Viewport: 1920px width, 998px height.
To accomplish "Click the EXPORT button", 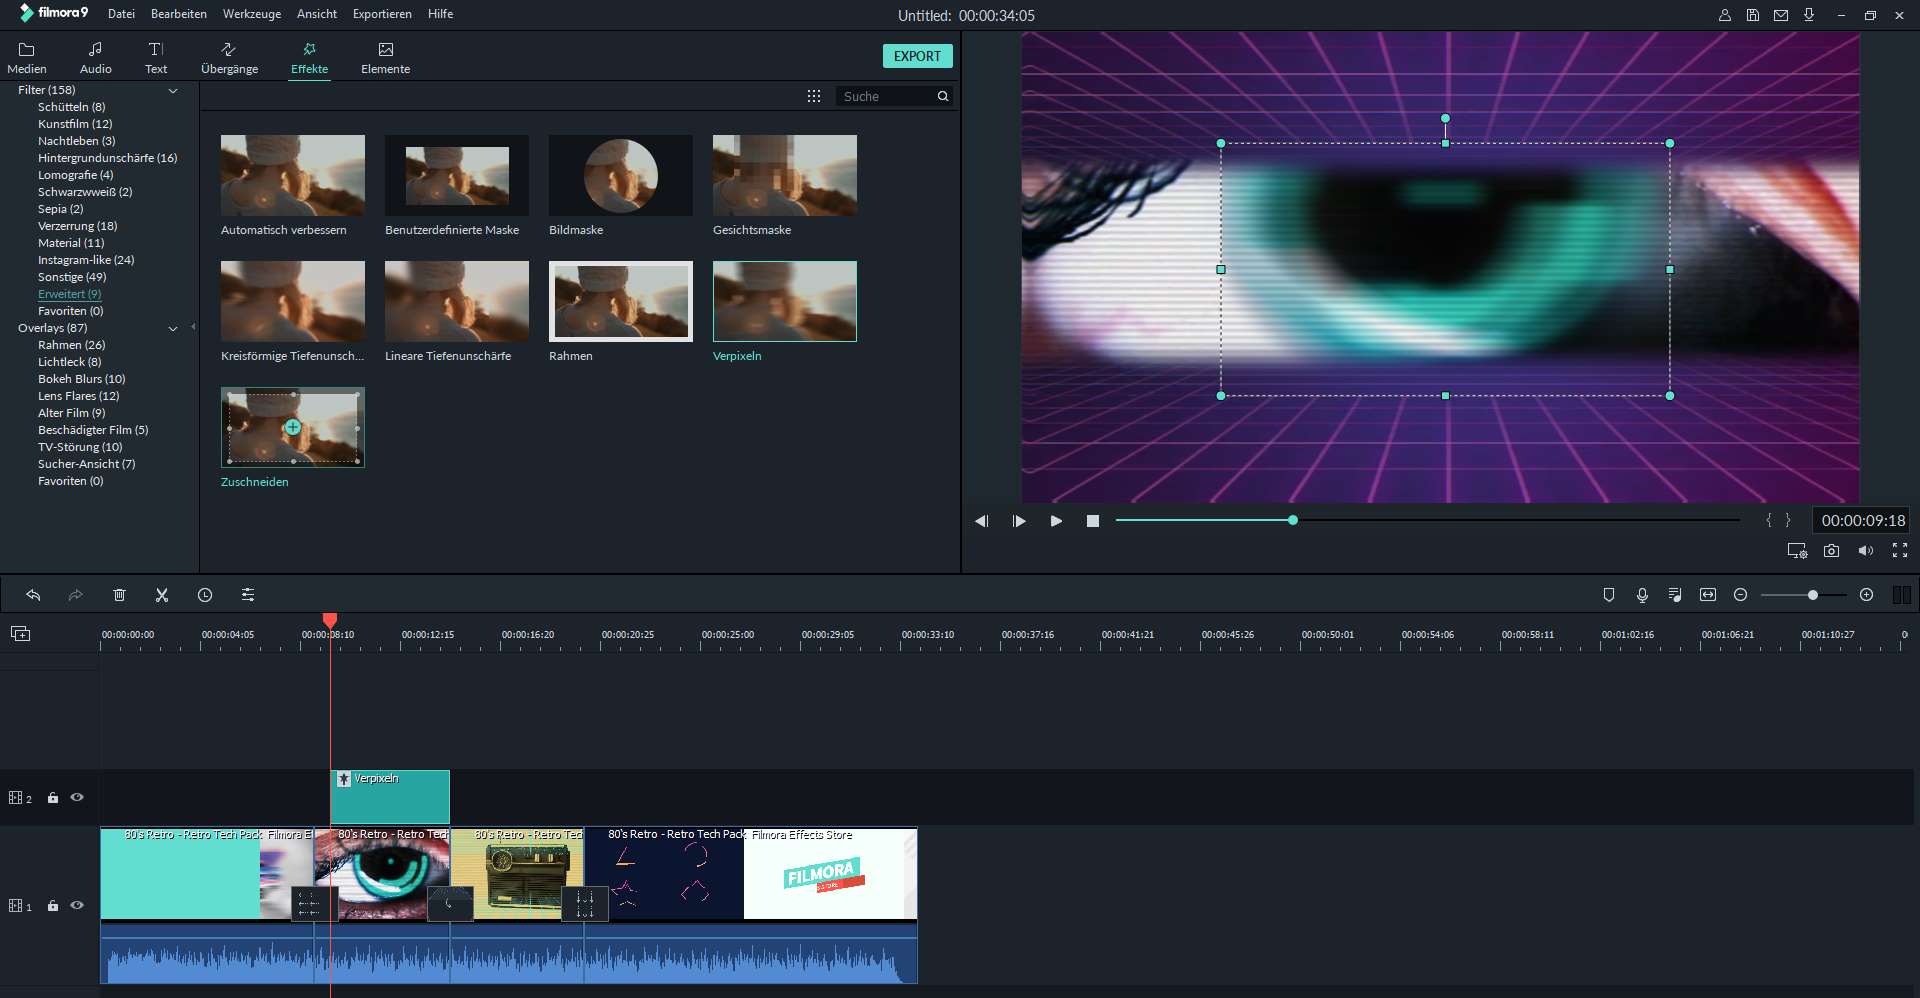I will click(917, 56).
